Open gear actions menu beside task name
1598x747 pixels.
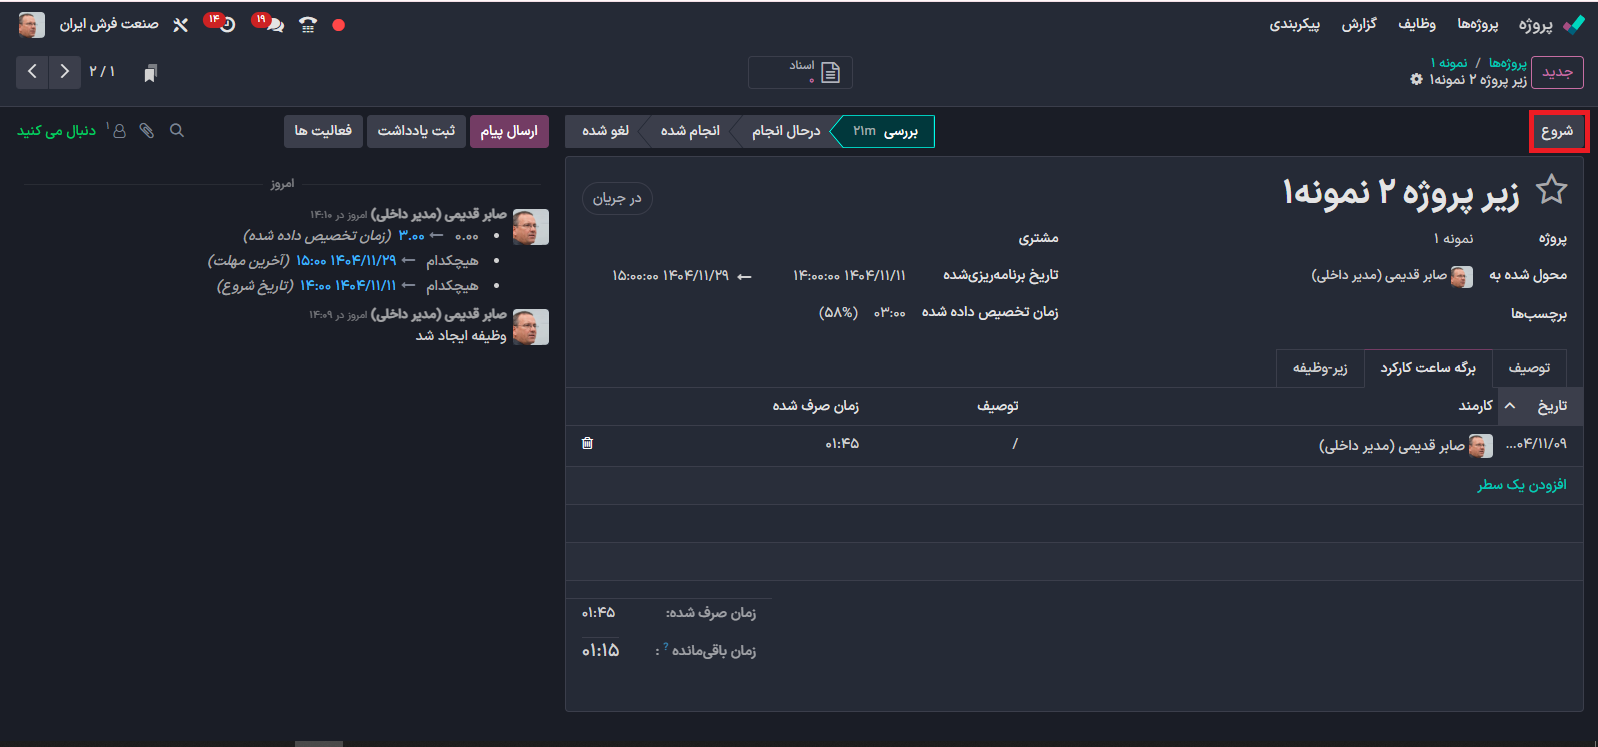tap(1416, 80)
